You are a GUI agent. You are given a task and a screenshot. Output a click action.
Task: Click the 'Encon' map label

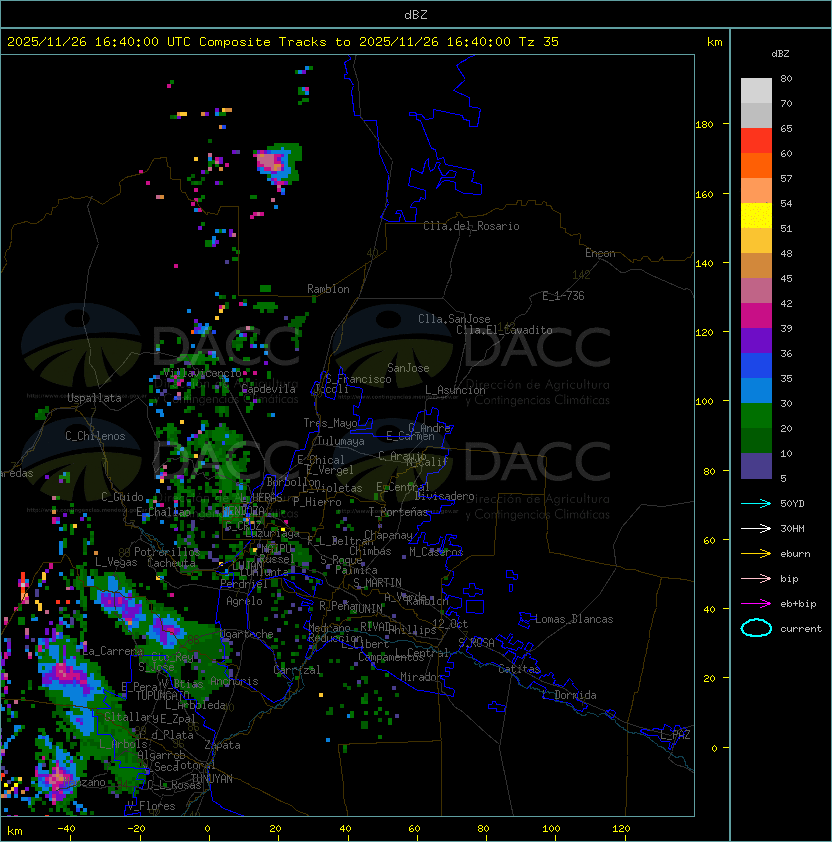600,253
